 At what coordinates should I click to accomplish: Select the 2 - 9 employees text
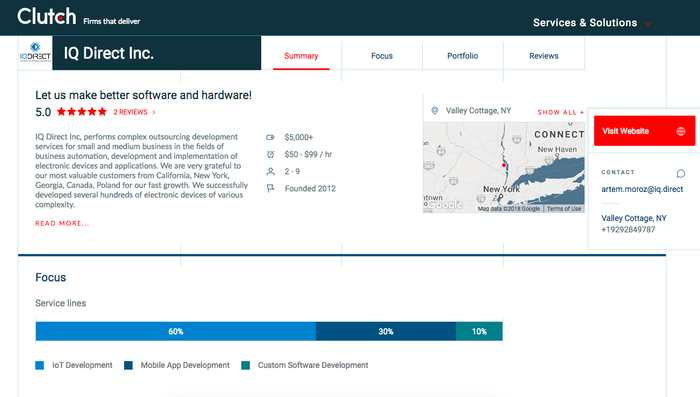coord(292,171)
